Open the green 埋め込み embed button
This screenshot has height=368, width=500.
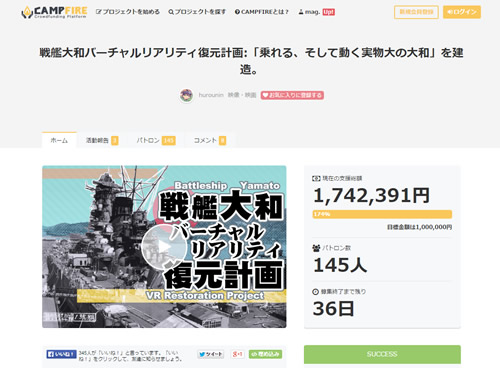pos(265,354)
